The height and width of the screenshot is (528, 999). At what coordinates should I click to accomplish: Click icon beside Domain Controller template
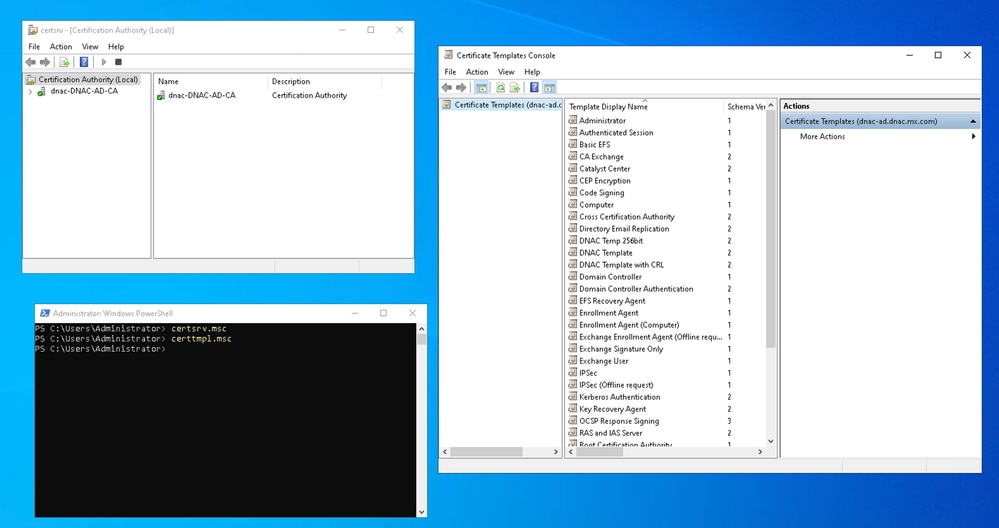[573, 277]
